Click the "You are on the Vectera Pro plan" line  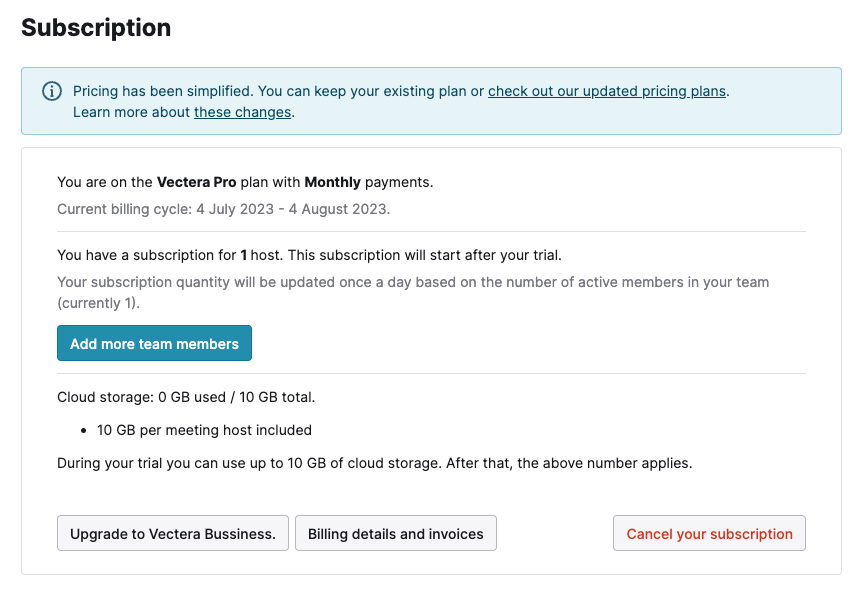click(x=245, y=182)
